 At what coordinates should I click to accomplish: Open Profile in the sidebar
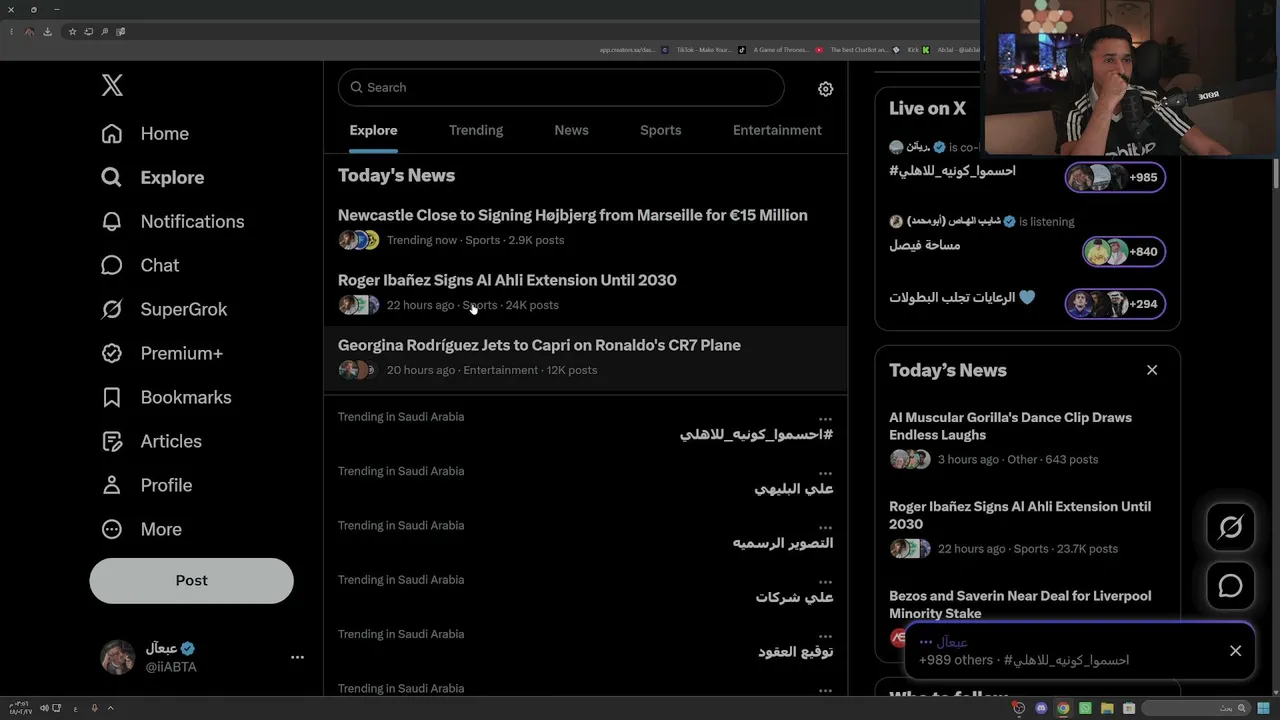[x=146, y=485]
